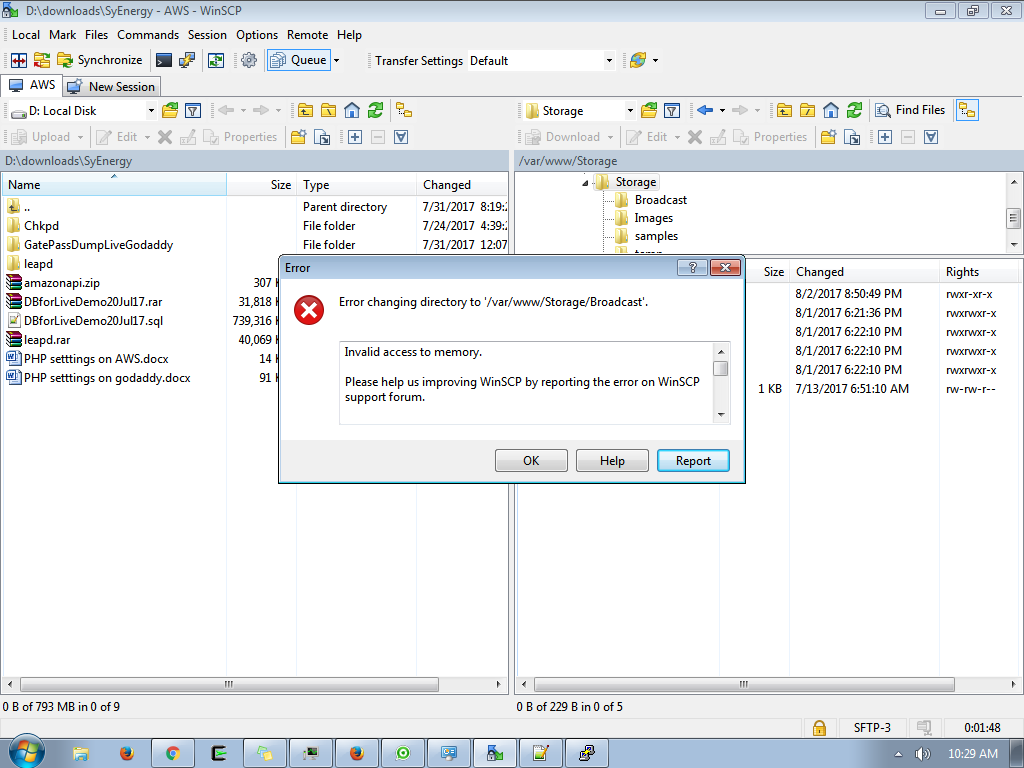Toggle the local directory tree view
Image resolution: width=1024 pixels, height=768 pixels.
(x=403, y=111)
